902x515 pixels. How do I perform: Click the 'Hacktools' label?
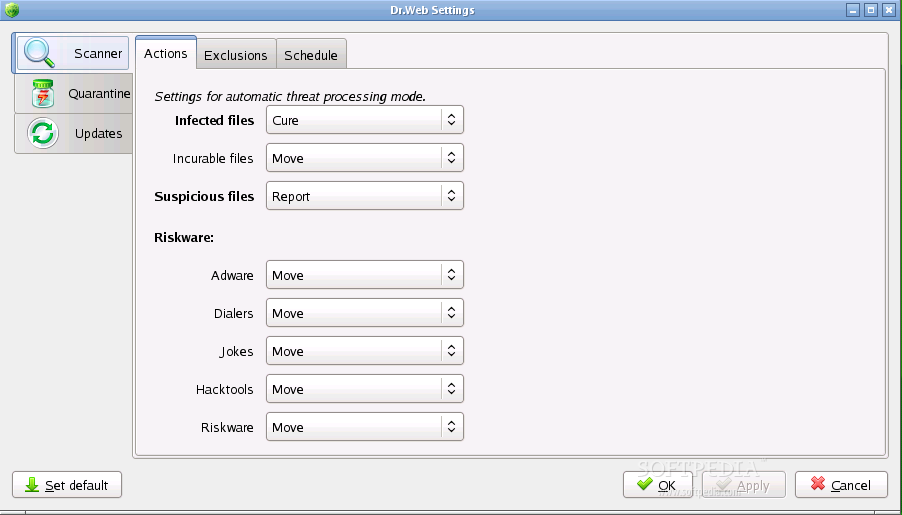(x=224, y=389)
